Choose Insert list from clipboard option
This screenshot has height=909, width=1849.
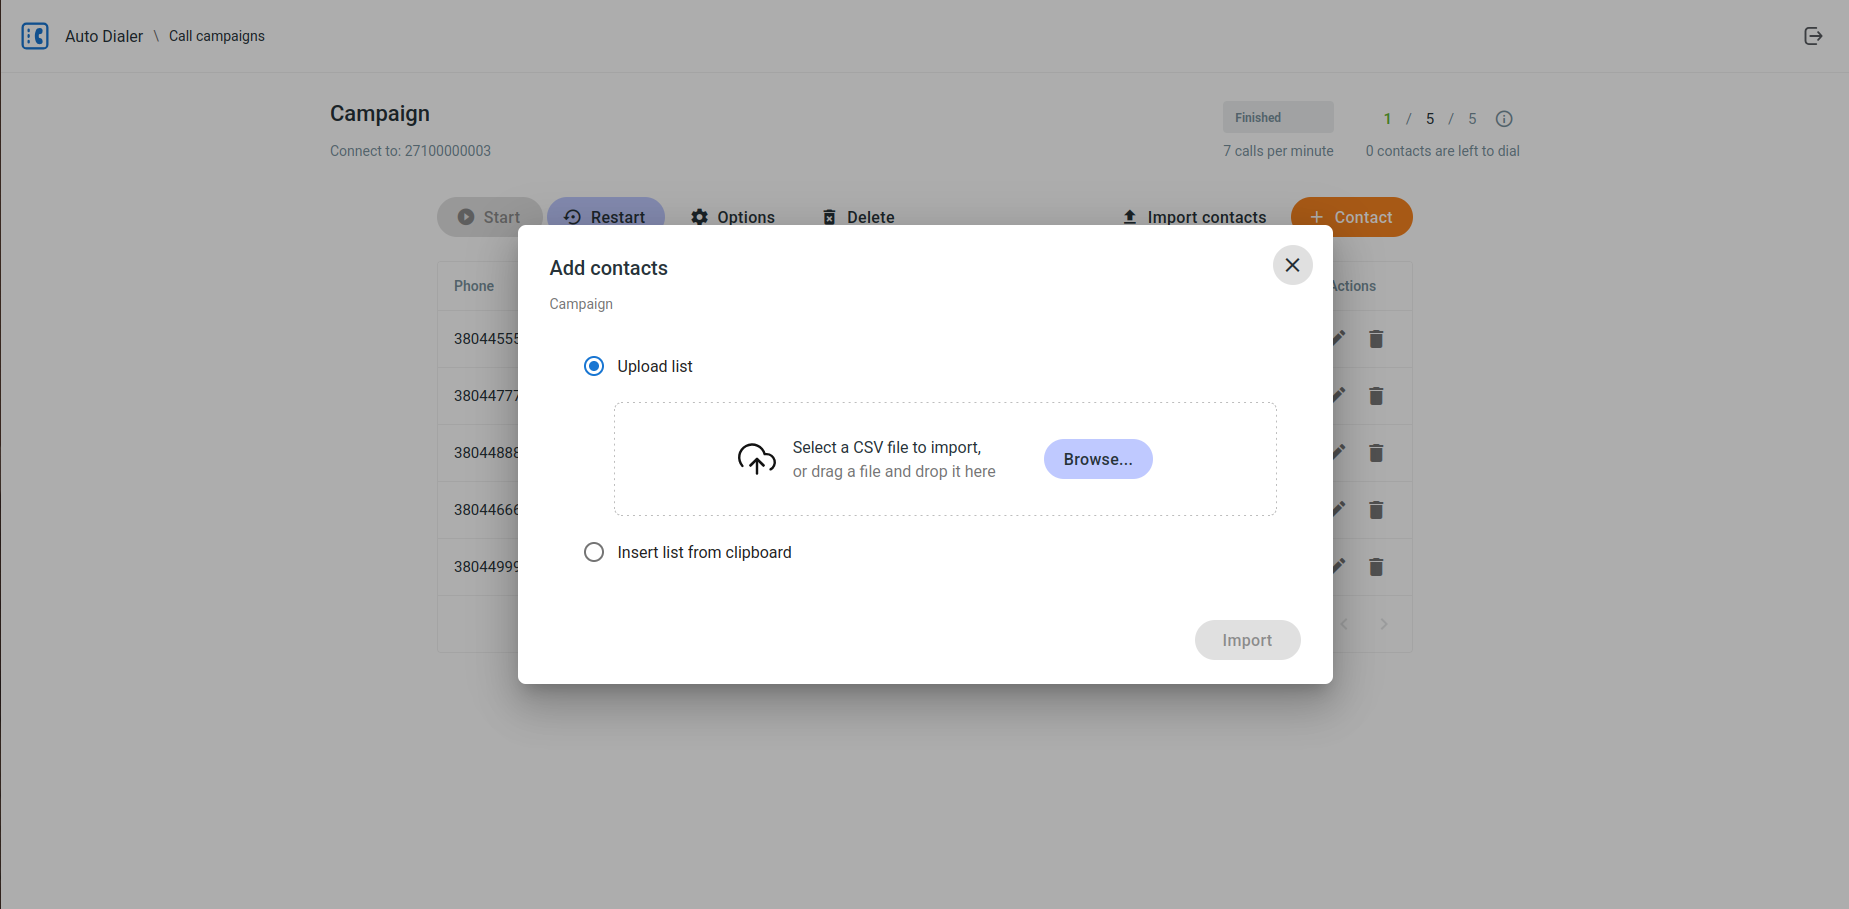(x=594, y=552)
